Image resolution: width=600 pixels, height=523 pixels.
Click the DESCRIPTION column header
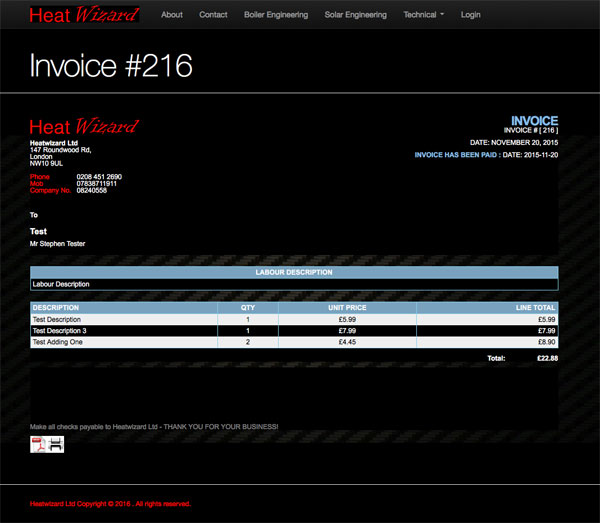(56, 307)
